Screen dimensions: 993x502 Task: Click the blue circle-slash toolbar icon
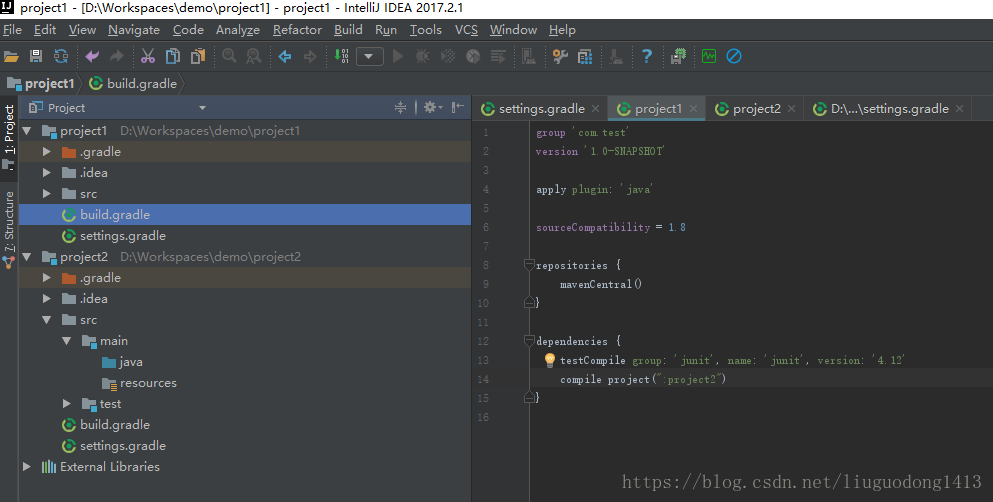point(733,56)
